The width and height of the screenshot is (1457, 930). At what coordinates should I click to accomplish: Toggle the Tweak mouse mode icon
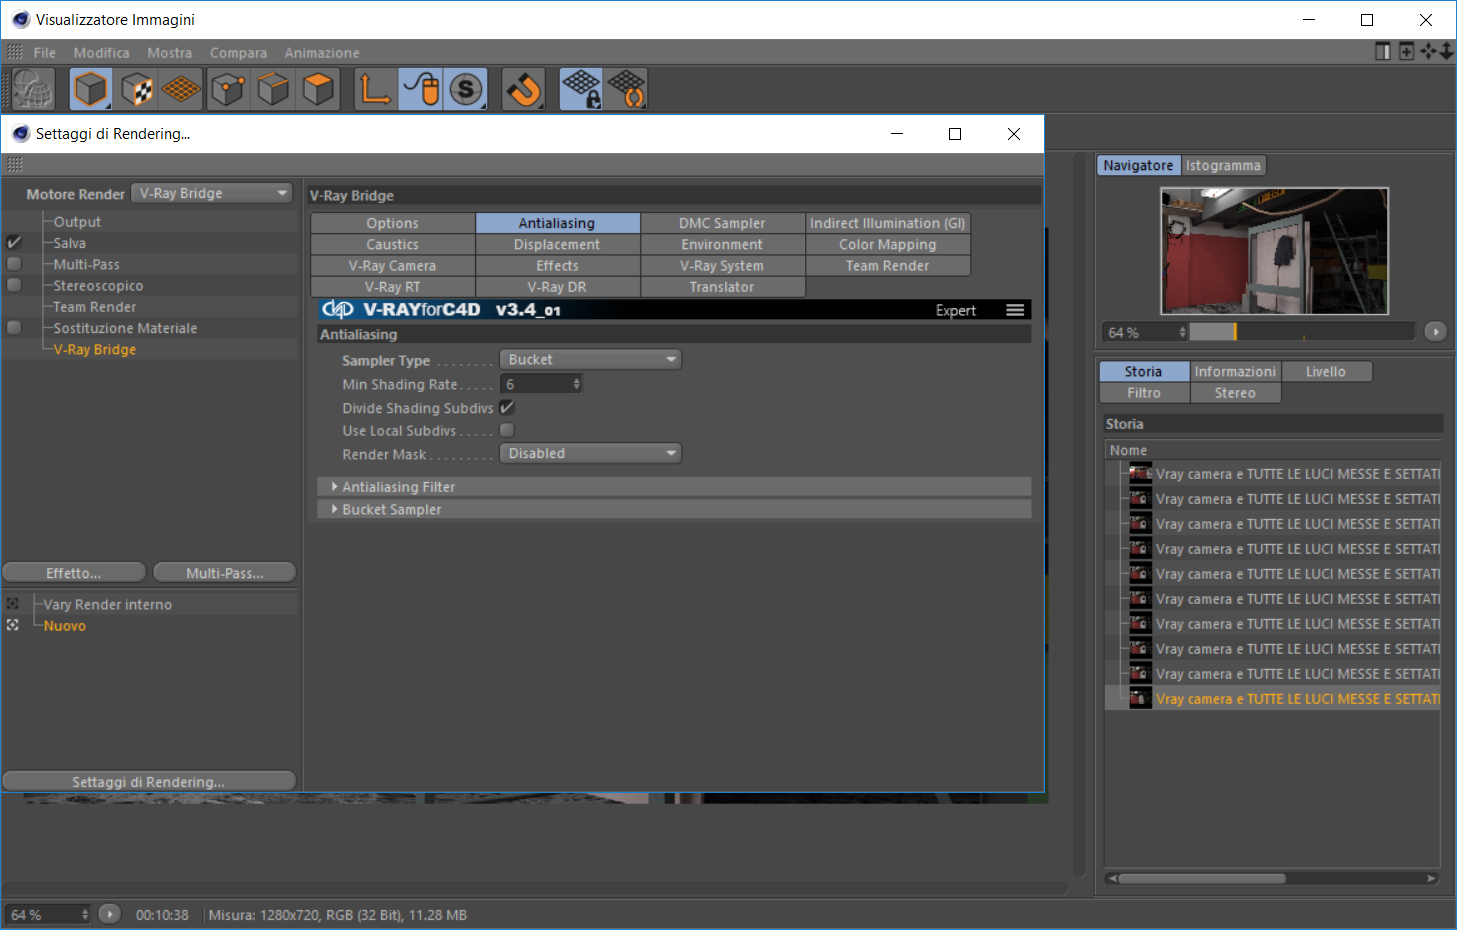(x=421, y=89)
